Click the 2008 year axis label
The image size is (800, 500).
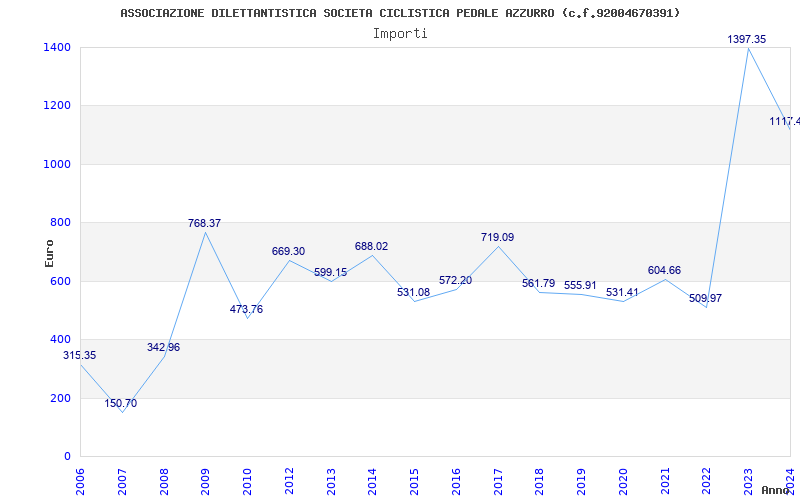pos(164,482)
